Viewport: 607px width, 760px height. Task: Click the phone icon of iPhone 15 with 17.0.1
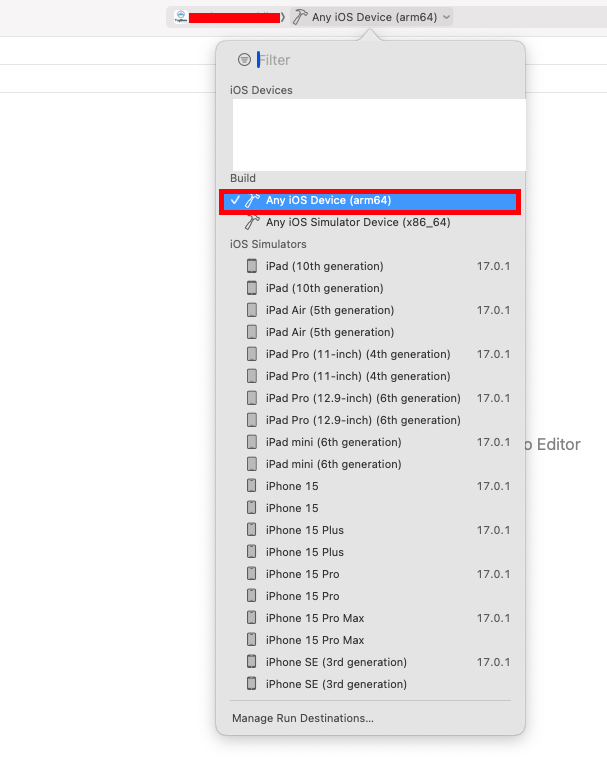(x=252, y=486)
